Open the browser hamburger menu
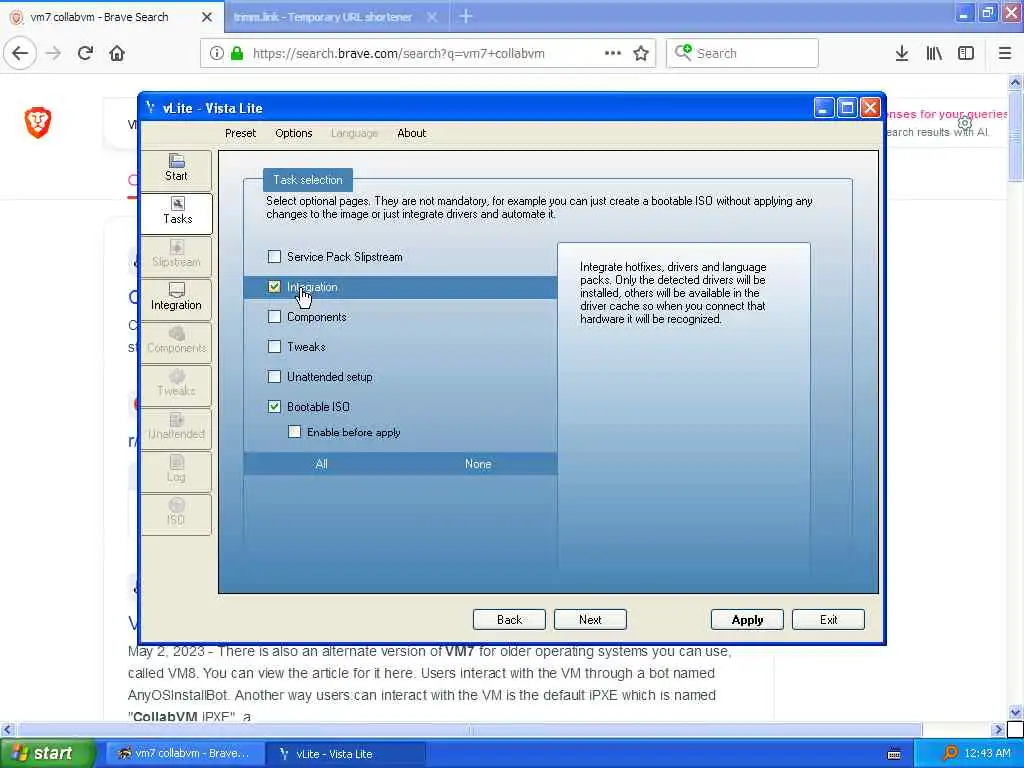Viewport: 1024px width, 768px height. 1005,53
